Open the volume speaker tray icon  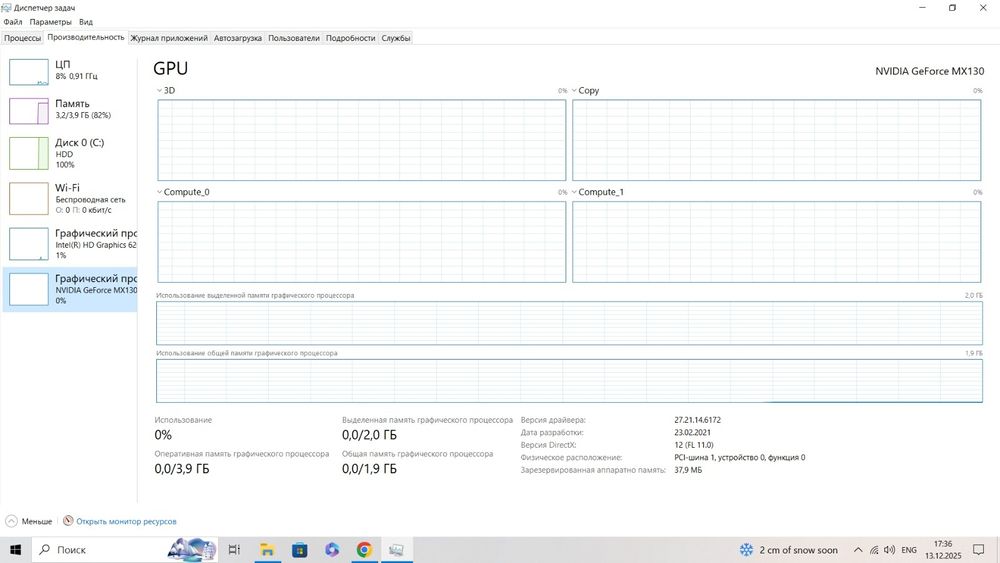(890, 550)
